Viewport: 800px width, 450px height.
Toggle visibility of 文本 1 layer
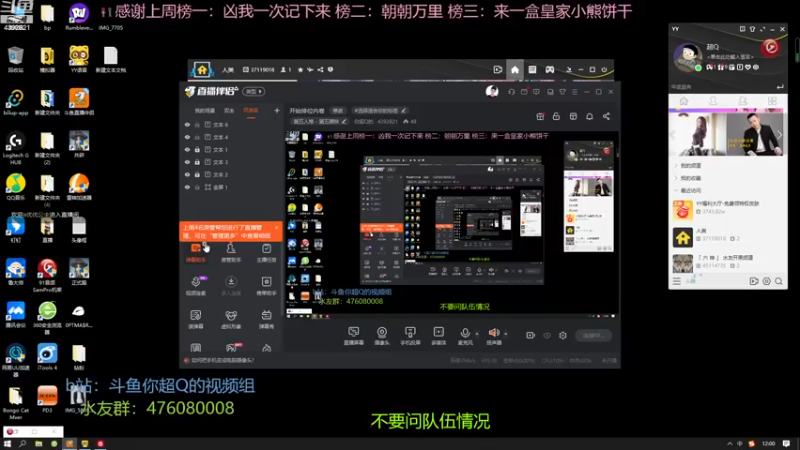click(x=187, y=149)
